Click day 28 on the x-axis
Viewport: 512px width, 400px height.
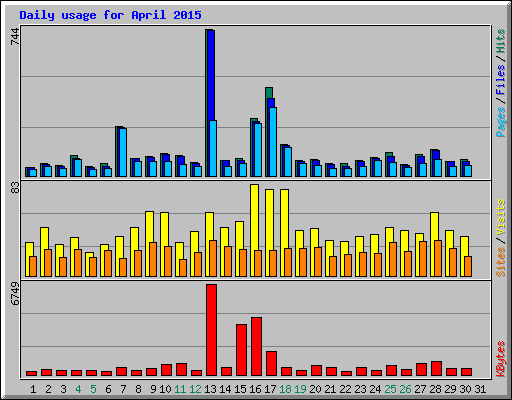click(435, 389)
